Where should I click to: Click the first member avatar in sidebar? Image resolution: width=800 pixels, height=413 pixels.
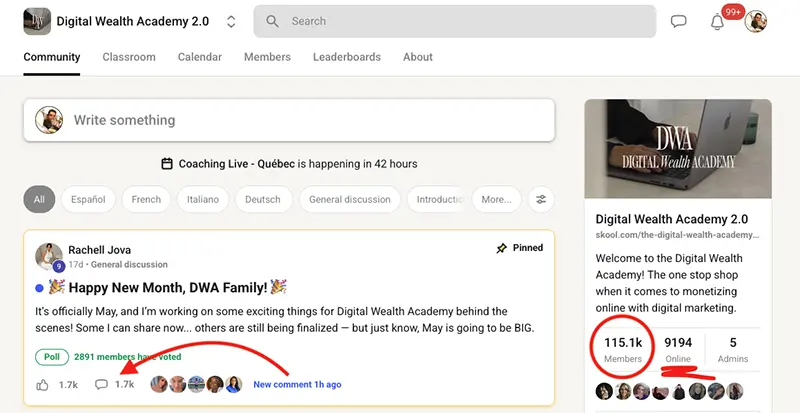(605, 392)
